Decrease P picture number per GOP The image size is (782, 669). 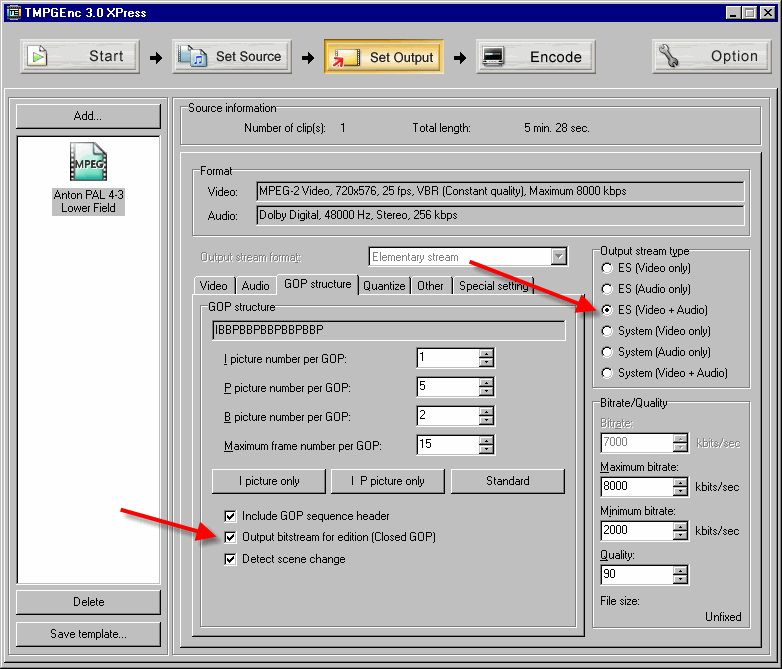tap(486, 391)
